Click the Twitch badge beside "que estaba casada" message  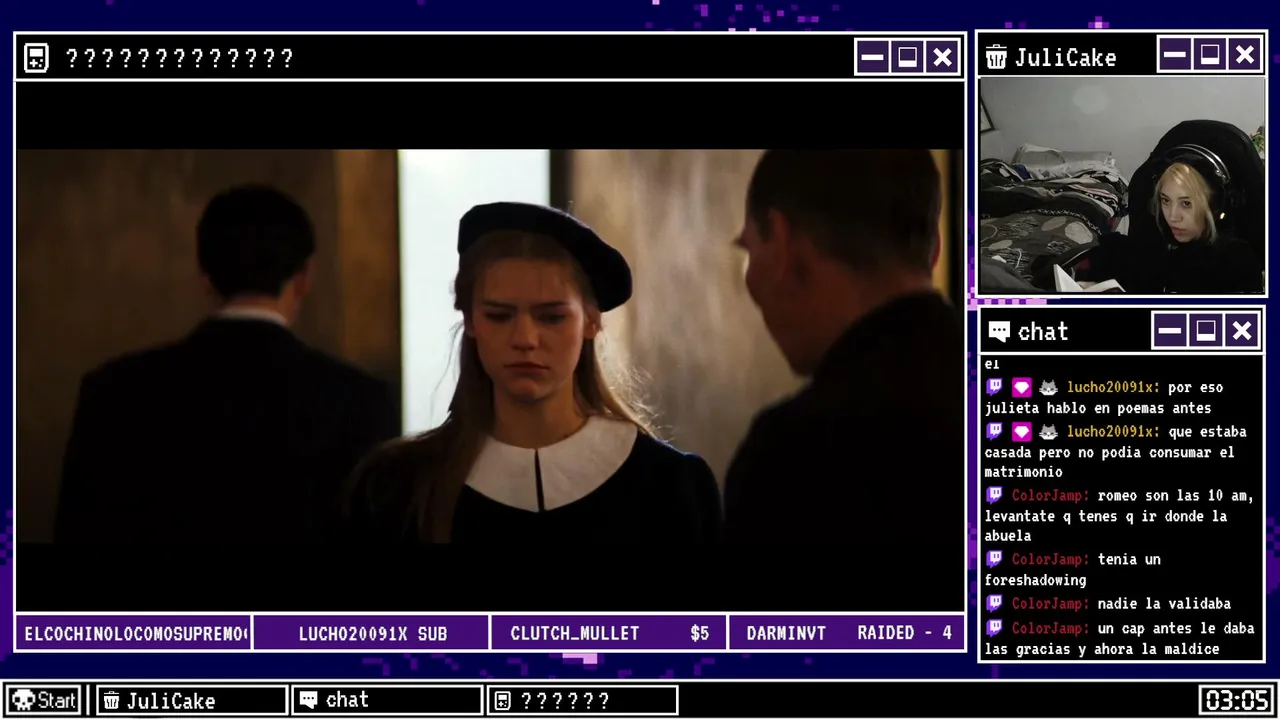click(994, 431)
